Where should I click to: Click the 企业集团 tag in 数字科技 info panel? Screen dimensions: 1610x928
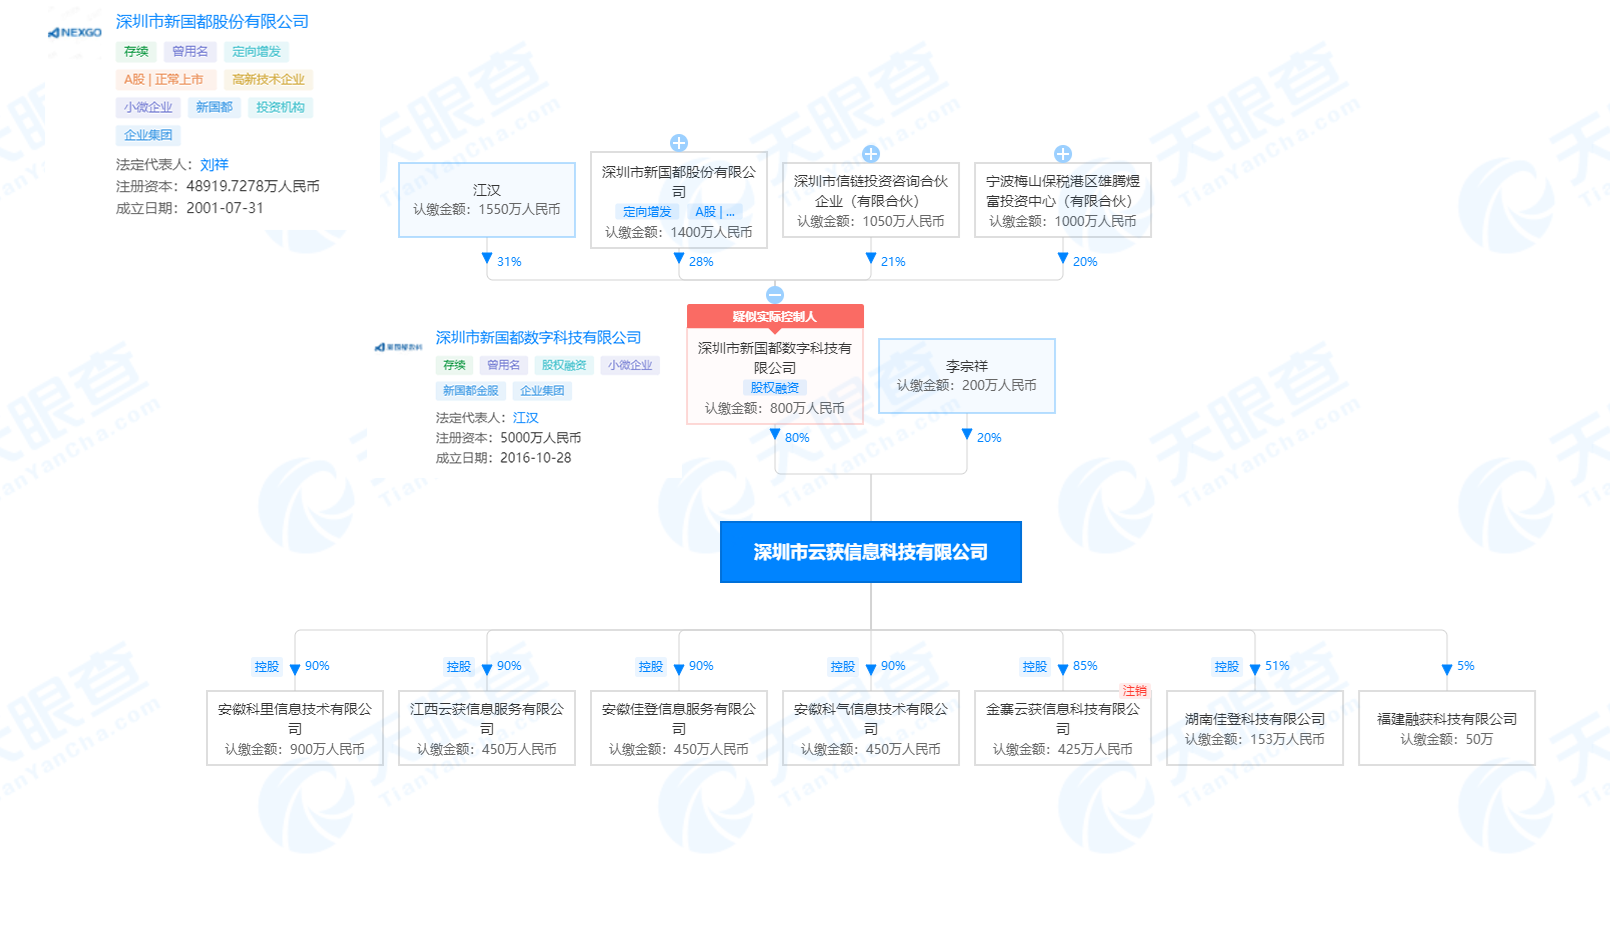click(x=542, y=391)
